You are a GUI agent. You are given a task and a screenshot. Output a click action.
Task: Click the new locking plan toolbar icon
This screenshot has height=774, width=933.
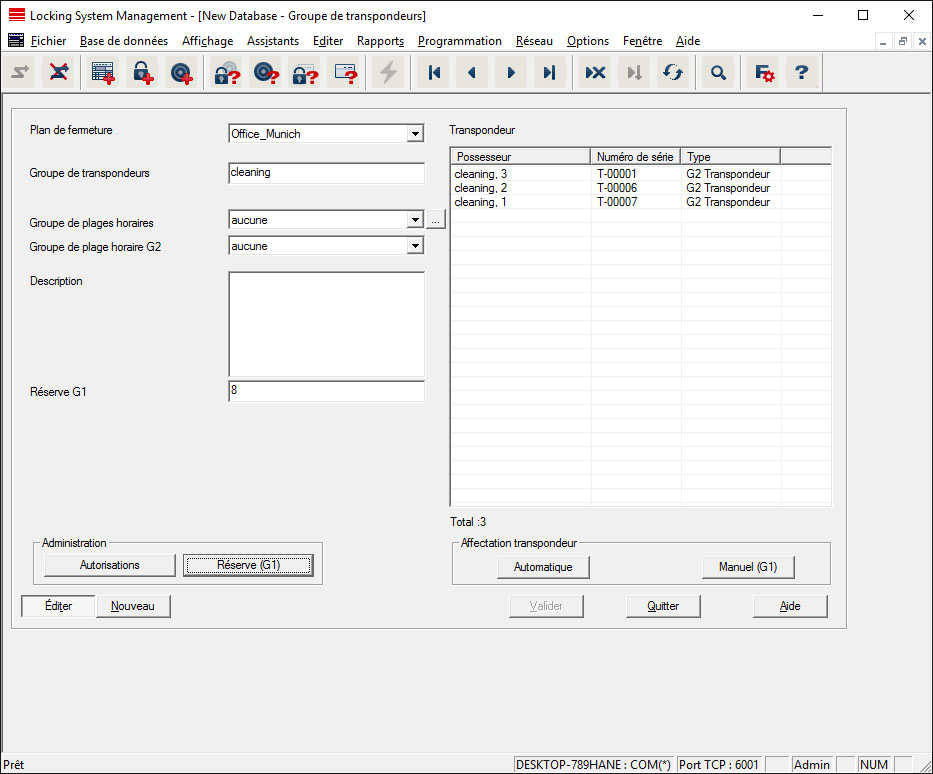(102, 73)
